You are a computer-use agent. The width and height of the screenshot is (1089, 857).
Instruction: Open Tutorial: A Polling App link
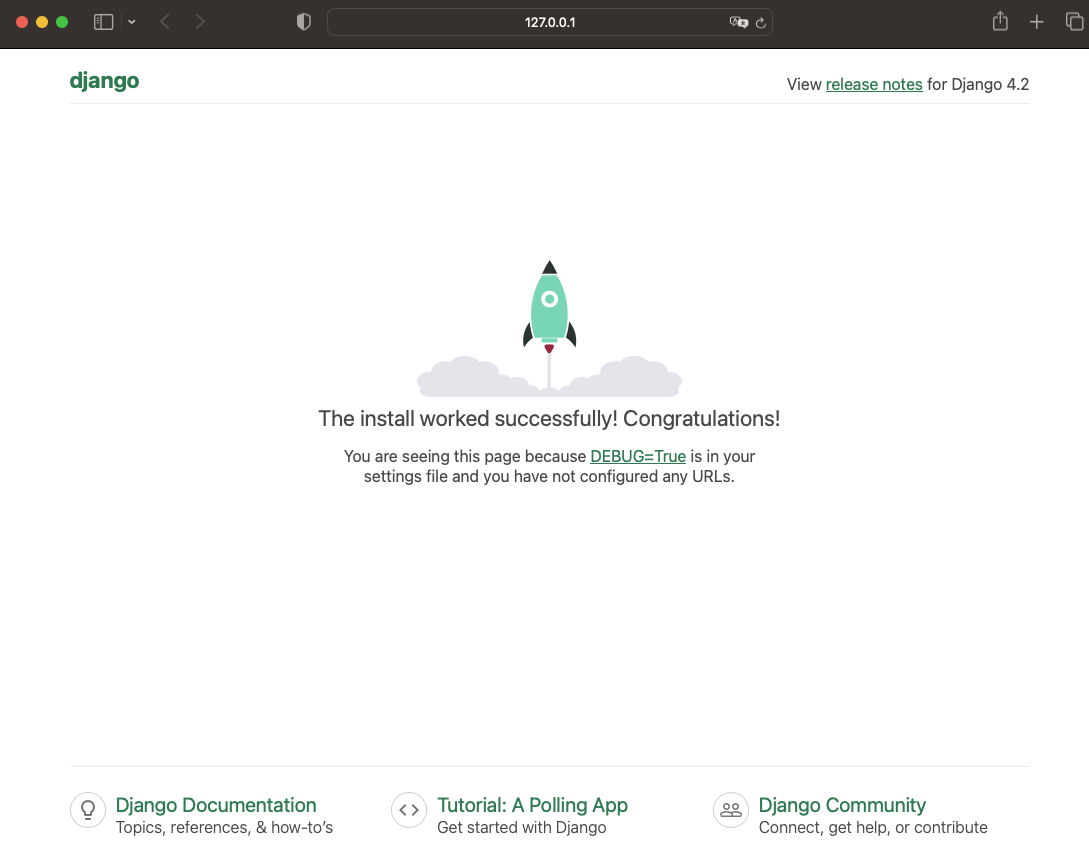[532, 805]
